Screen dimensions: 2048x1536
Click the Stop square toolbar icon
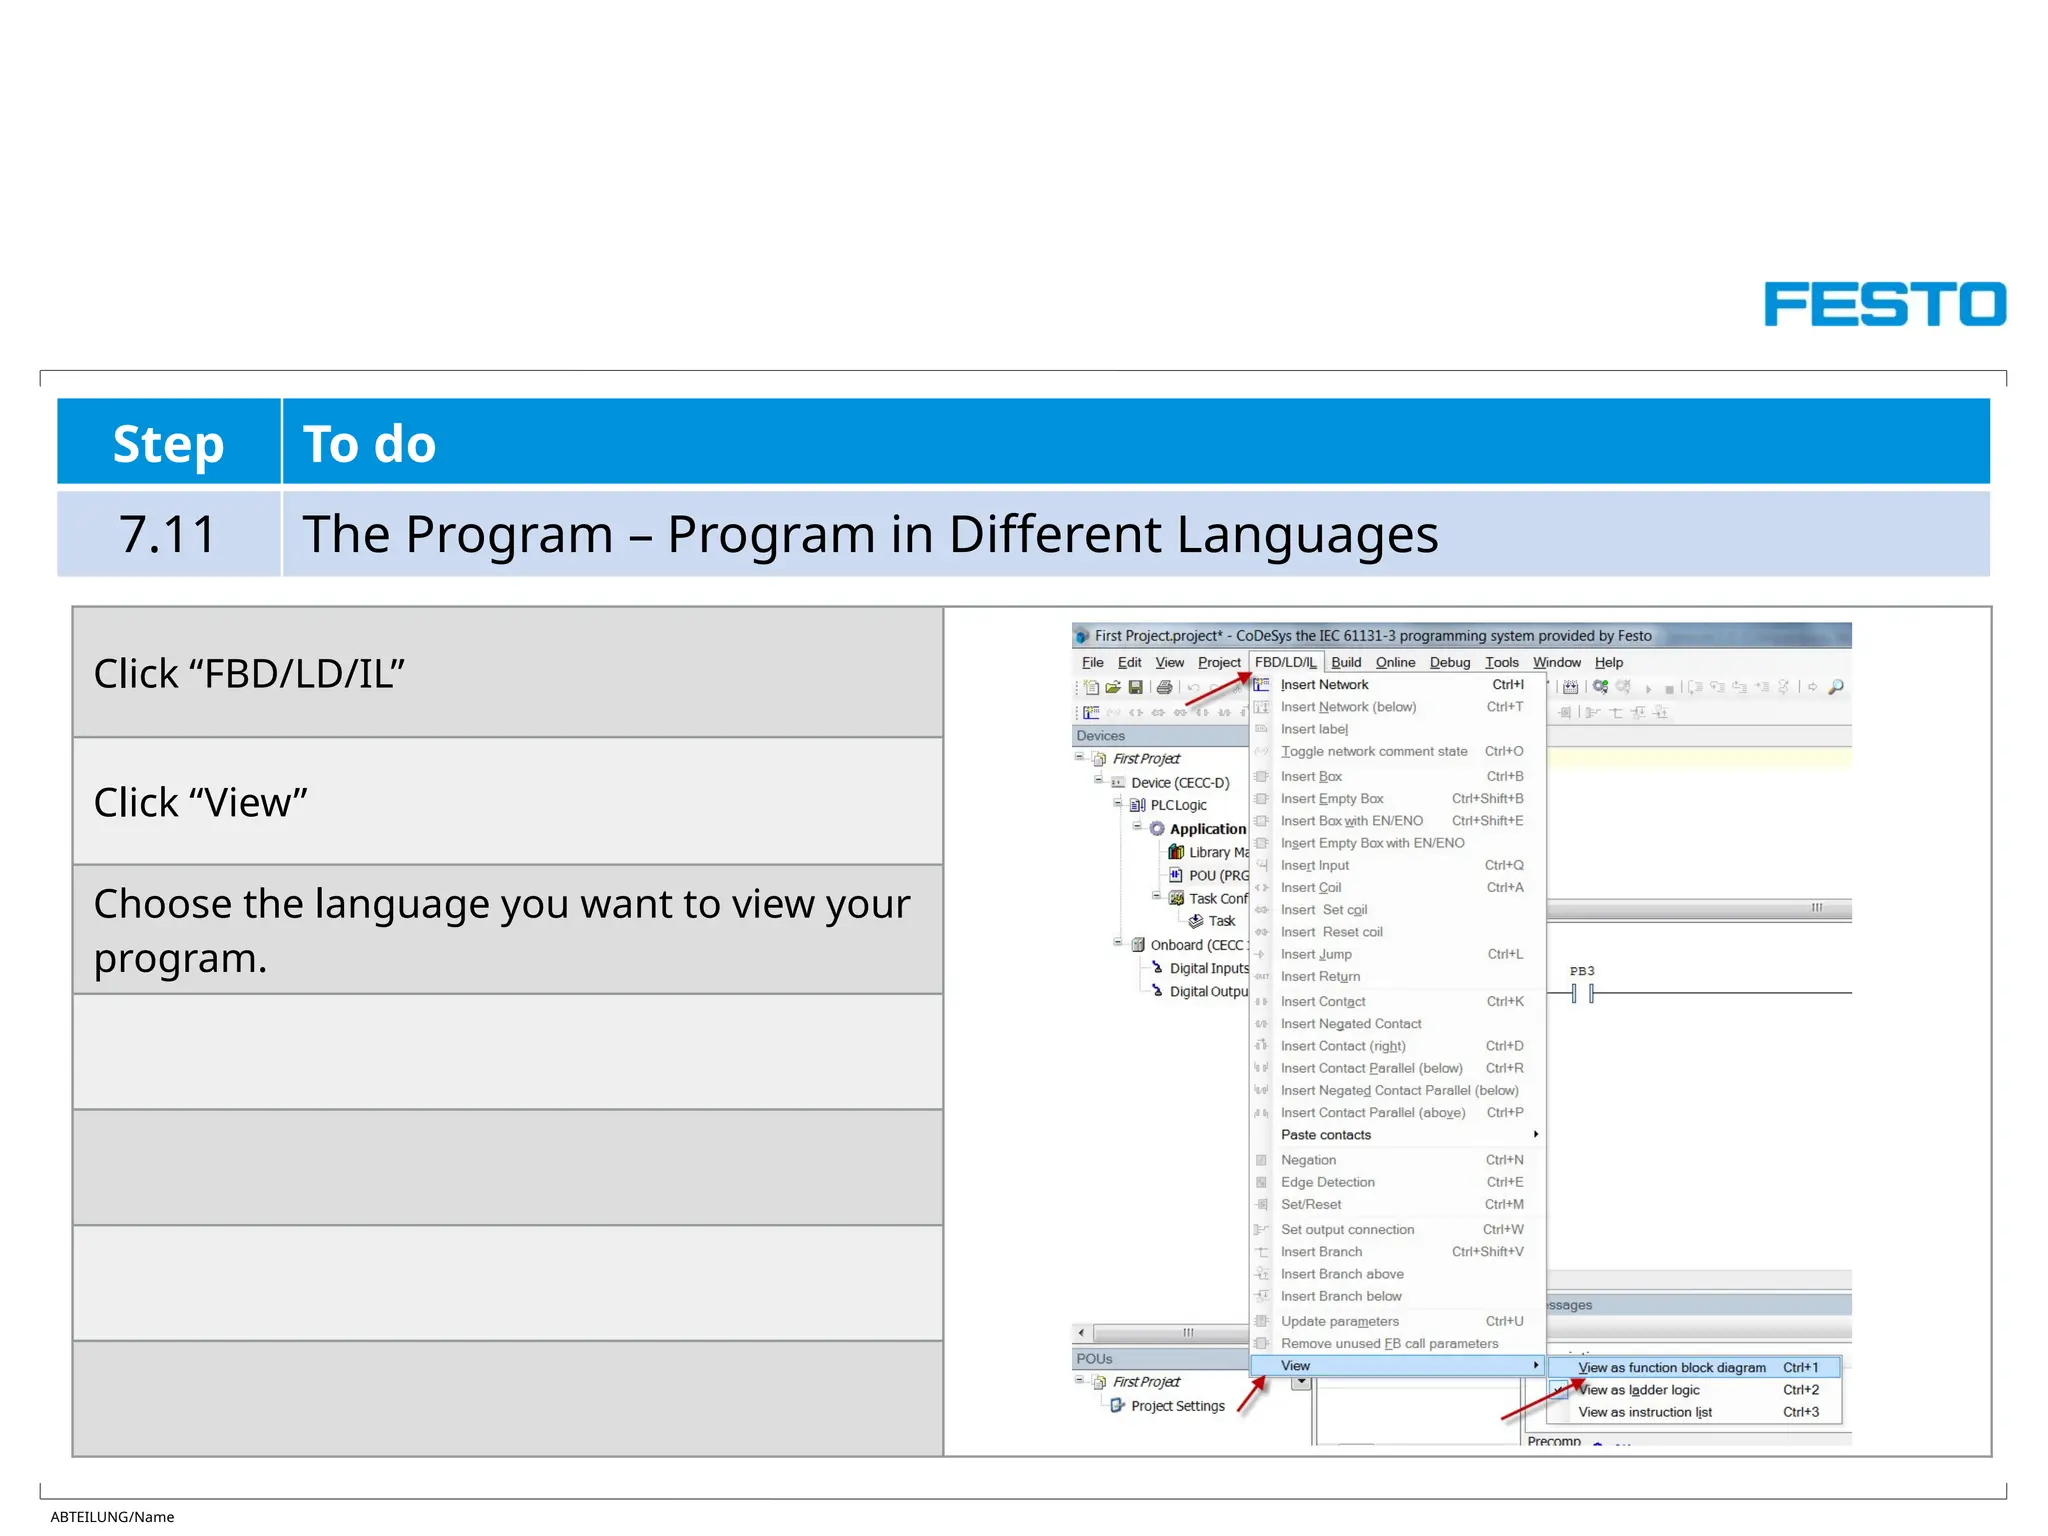[1669, 689]
